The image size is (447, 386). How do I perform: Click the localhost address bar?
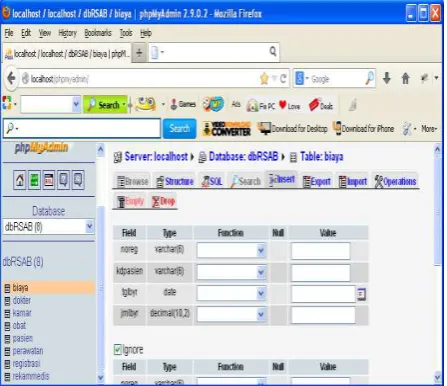coord(140,79)
